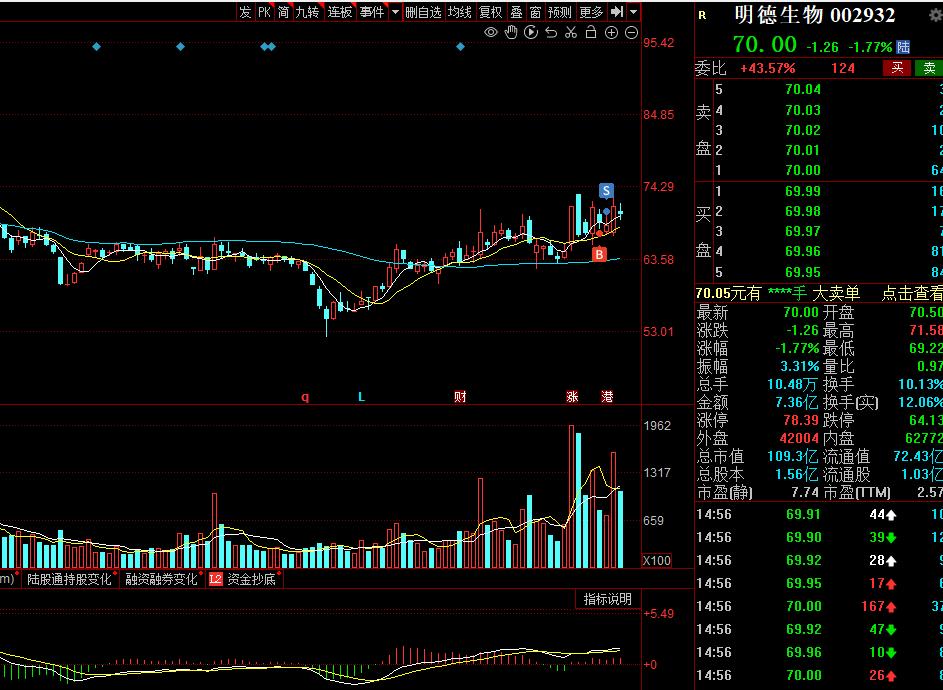The image size is (943, 690).
Task: Select sell level 1 price 70.00
Action: (x=803, y=170)
